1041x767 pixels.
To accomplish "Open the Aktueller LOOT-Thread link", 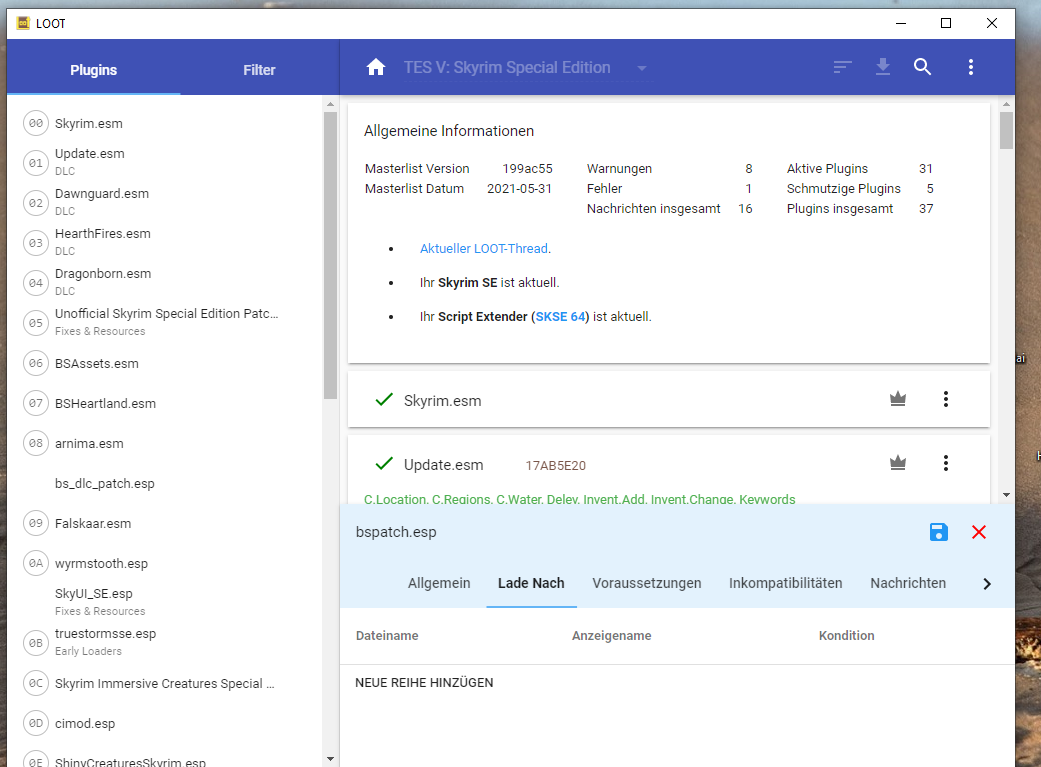I will (484, 249).
